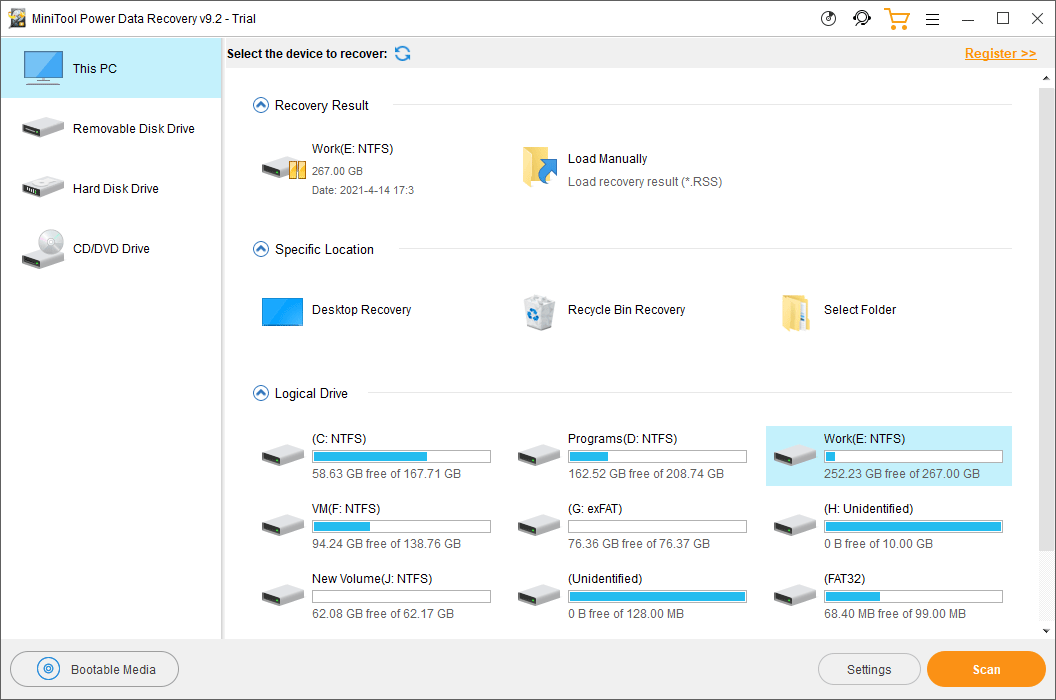Viewport: 1056px width, 700px height.
Task: Click the refresh device list icon
Action: coord(402,53)
